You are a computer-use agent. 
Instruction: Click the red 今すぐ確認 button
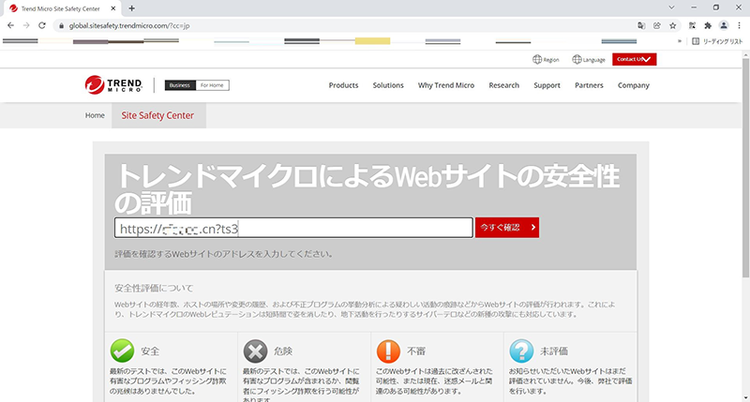[507, 228]
